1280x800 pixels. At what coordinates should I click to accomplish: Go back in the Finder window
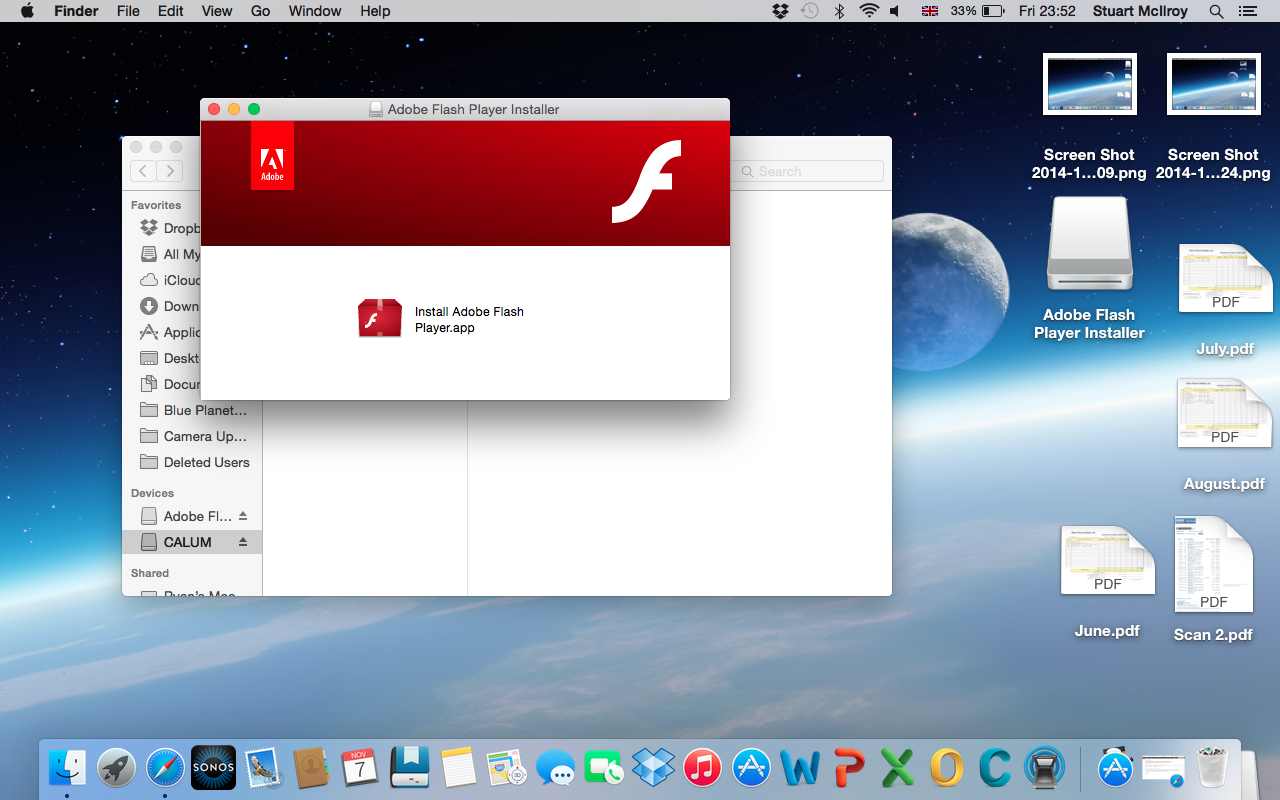pos(143,171)
